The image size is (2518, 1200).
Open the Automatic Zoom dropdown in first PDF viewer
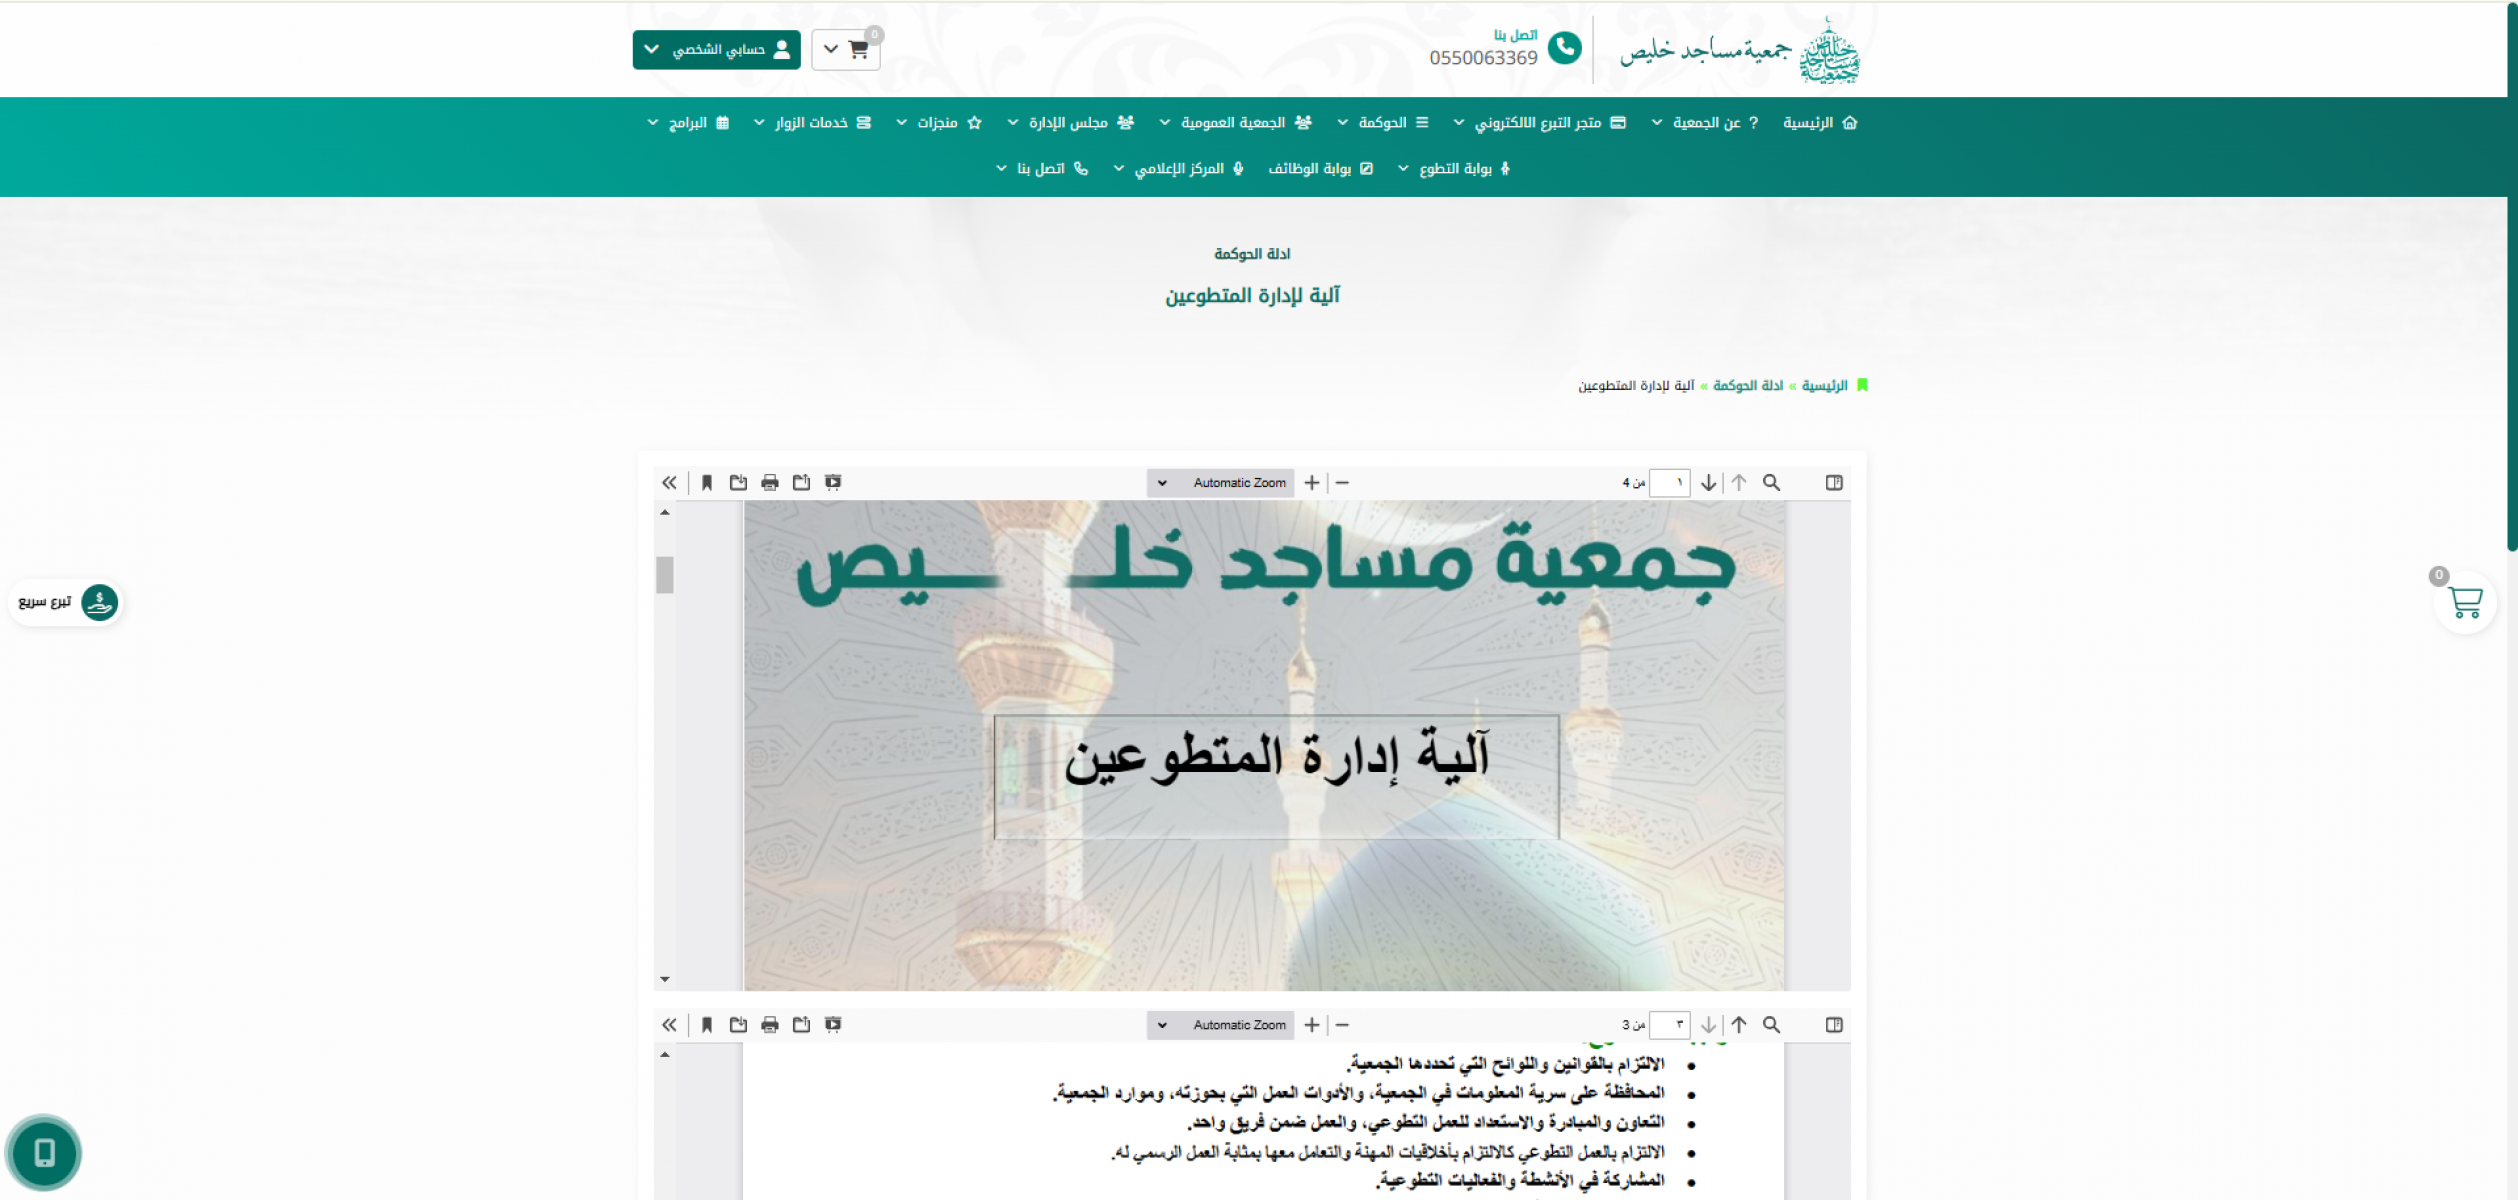tap(1220, 483)
